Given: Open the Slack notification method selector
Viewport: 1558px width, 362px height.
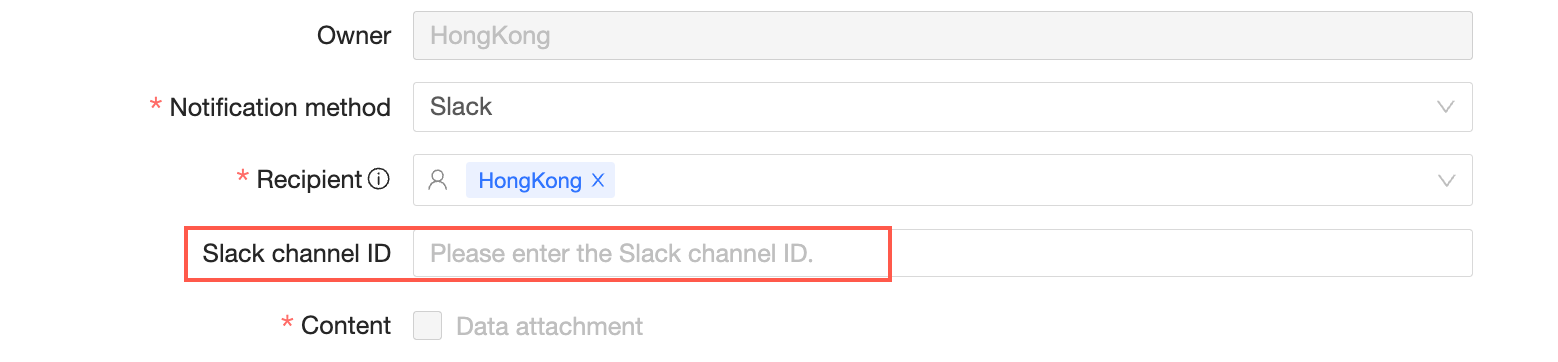Looking at the screenshot, I should pyautogui.click(x=942, y=107).
